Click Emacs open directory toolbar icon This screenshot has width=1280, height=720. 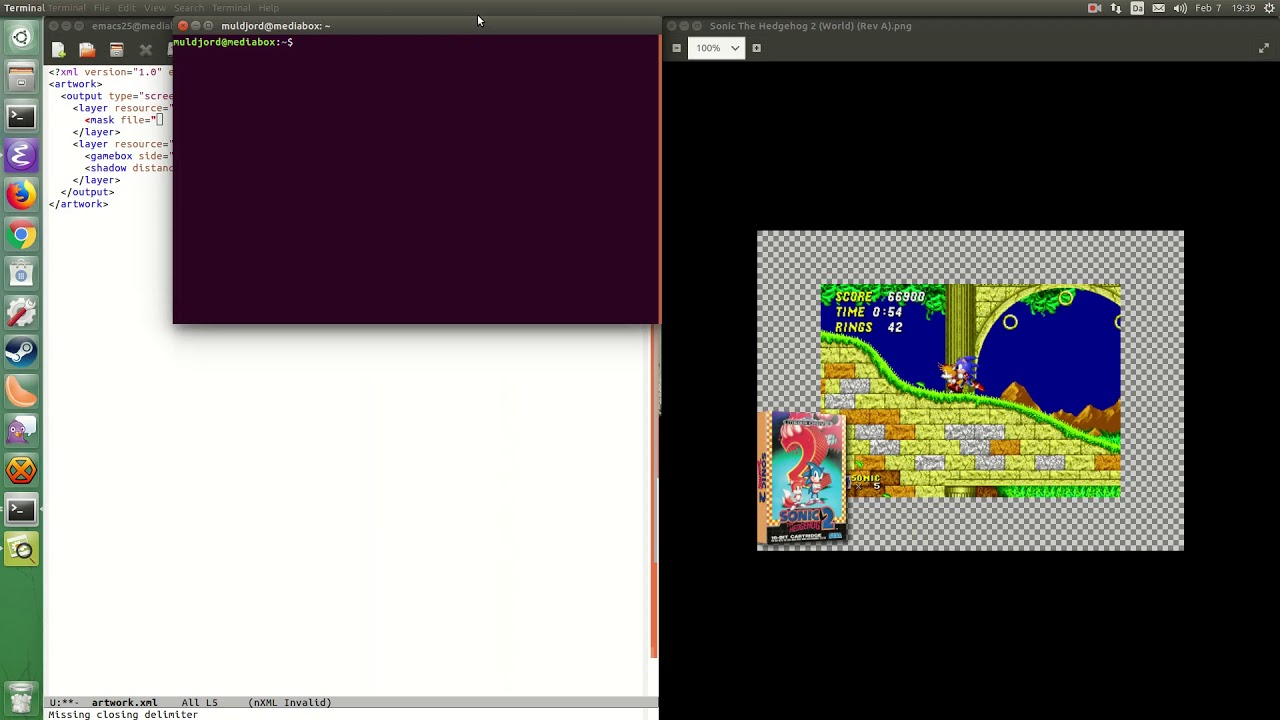coord(116,49)
